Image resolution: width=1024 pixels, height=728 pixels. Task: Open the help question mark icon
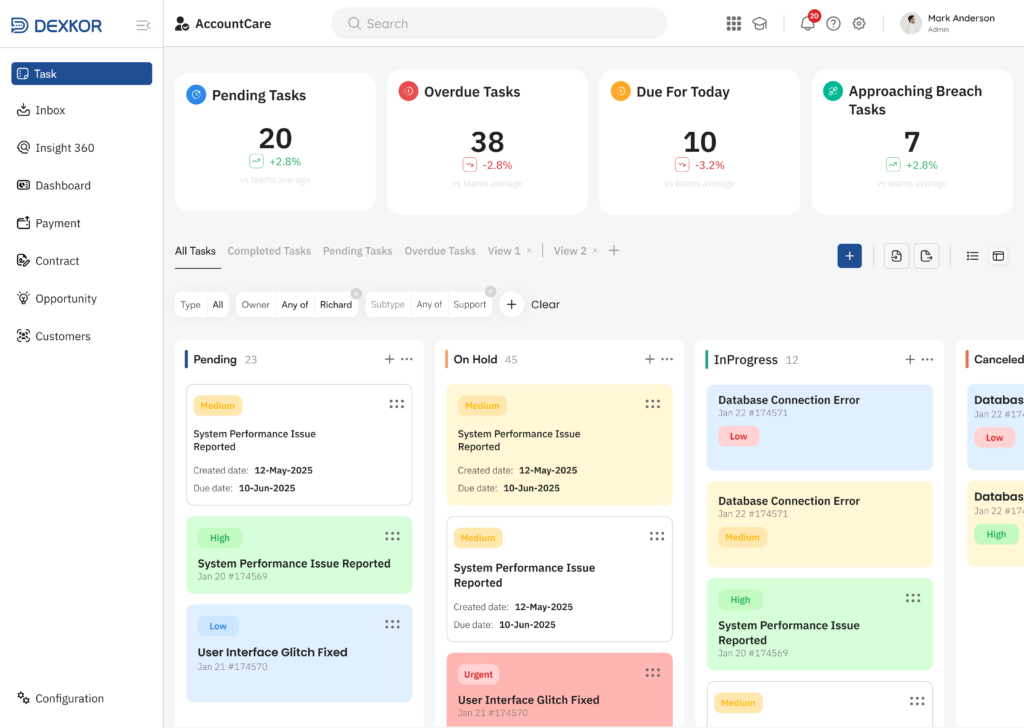coord(833,24)
